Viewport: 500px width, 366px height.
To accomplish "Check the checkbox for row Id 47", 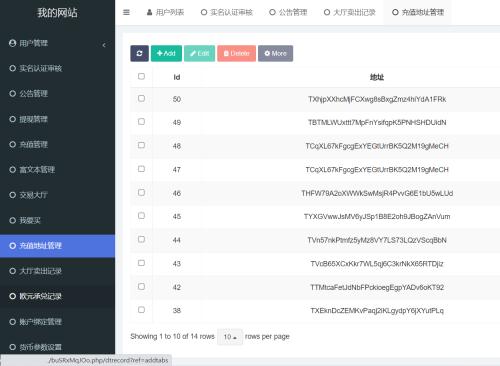I will pos(141,169).
